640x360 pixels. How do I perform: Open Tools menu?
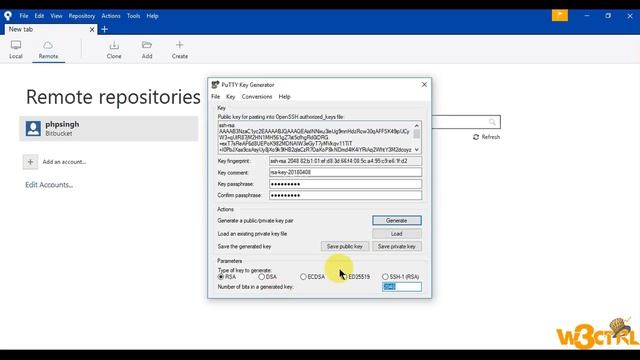click(x=133, y=16)
